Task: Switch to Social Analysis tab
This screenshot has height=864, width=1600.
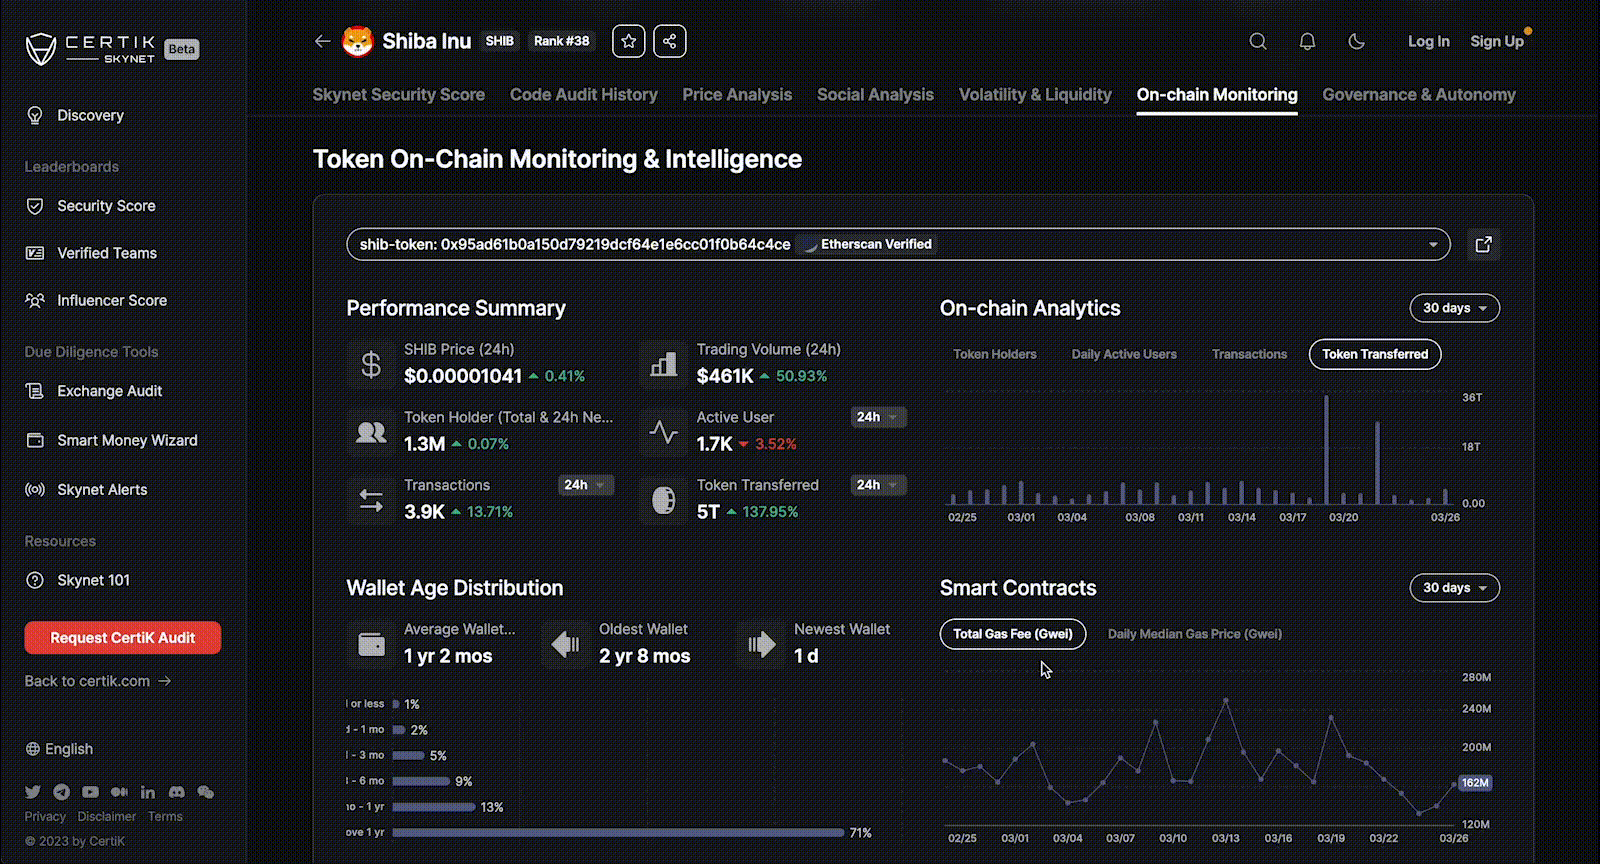Action: 875,94
